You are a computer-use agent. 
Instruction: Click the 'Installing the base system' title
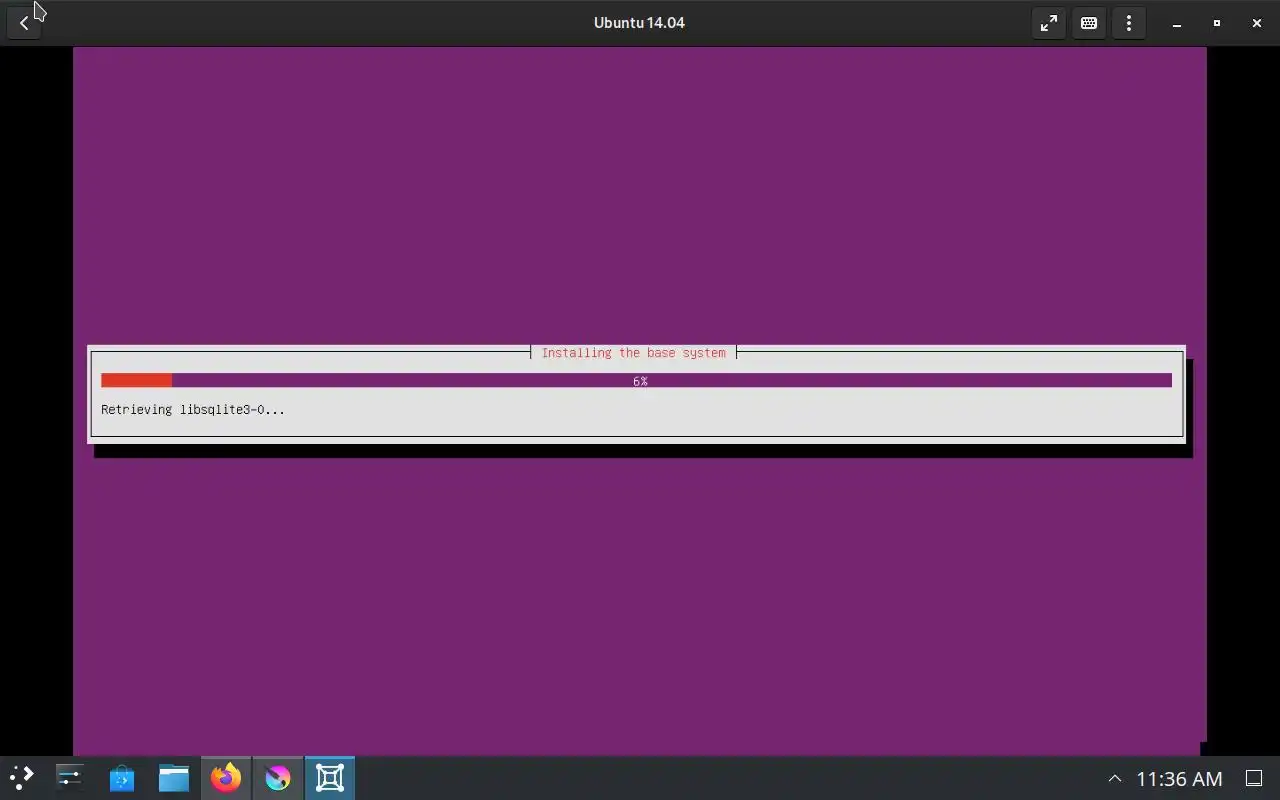pyautogui.click(x=634, y=353)
